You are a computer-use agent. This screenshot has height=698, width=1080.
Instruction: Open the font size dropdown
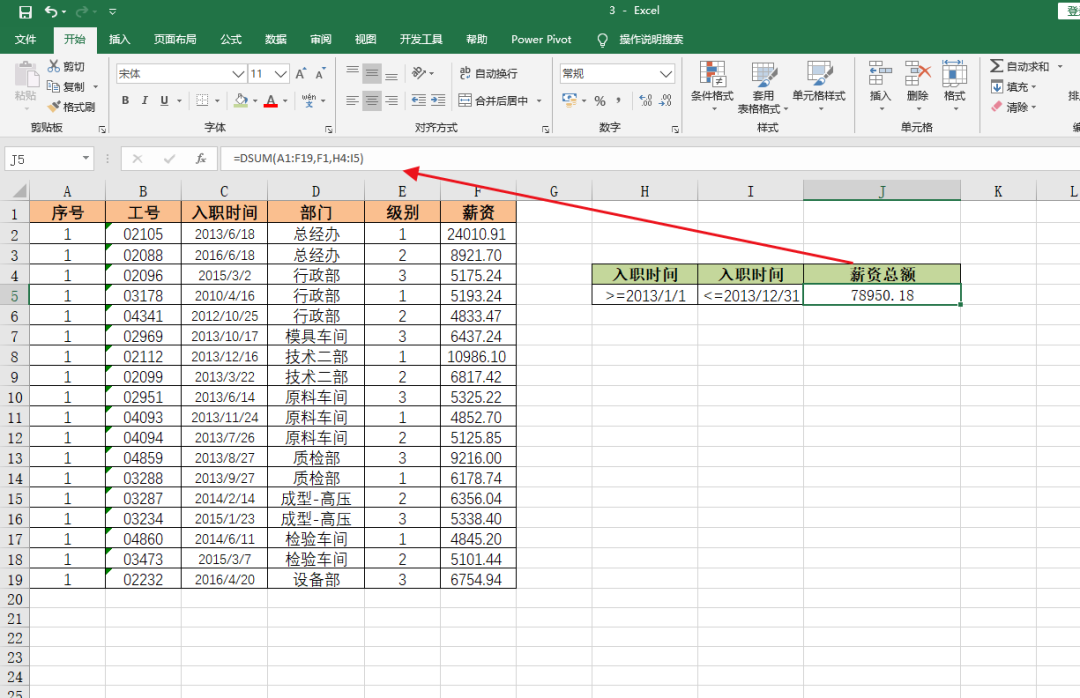point(280,74)
